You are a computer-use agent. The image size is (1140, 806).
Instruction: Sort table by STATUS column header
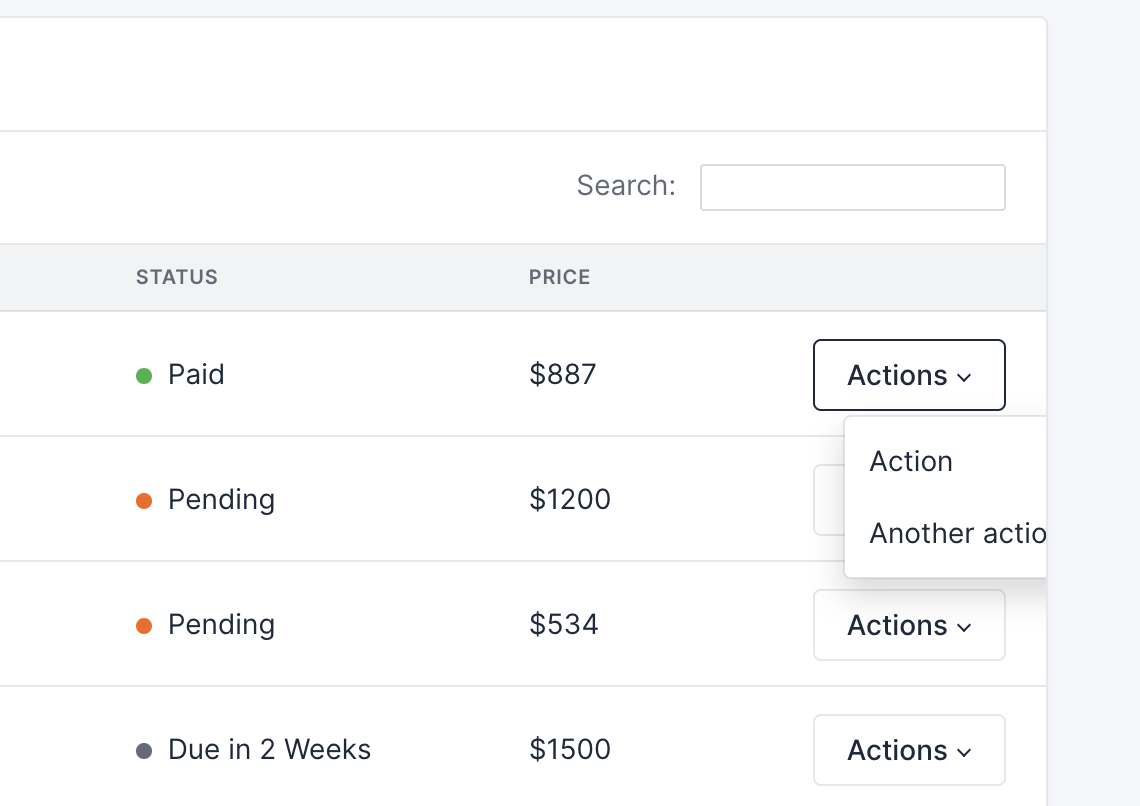177,277
